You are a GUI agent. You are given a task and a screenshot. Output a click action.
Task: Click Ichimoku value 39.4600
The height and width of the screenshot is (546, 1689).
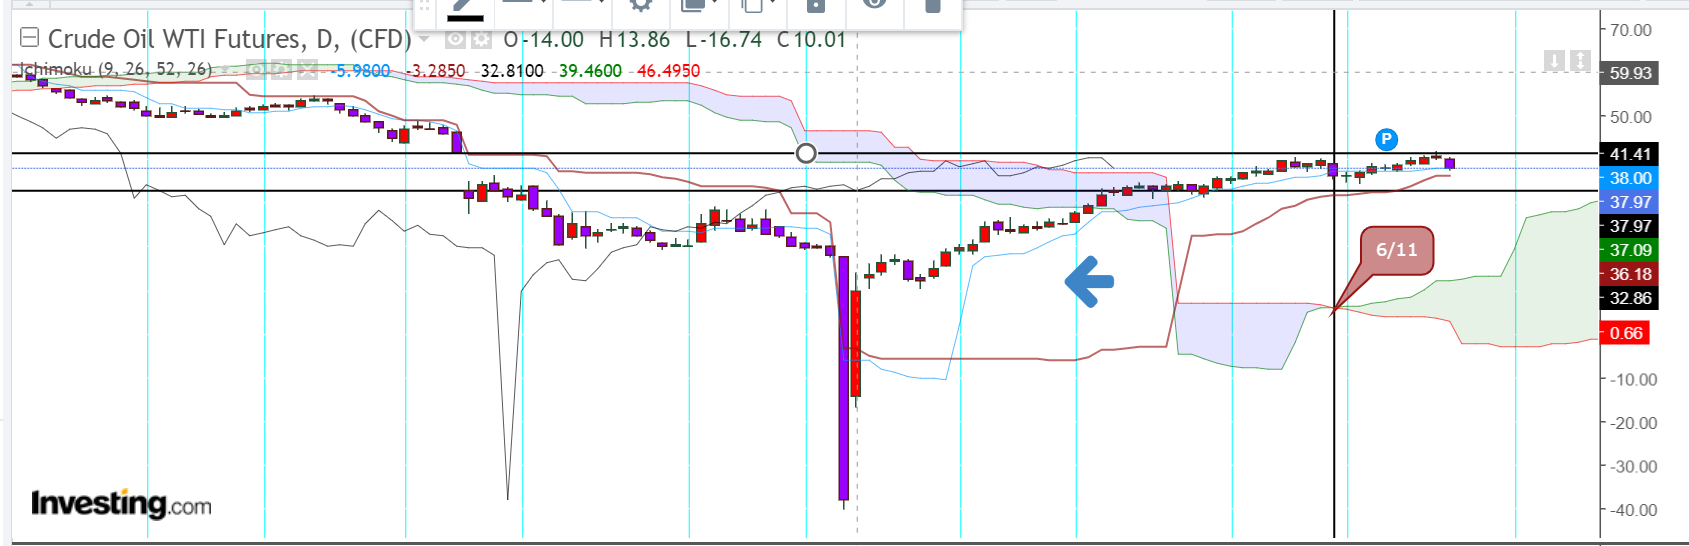tap(590, 71)
